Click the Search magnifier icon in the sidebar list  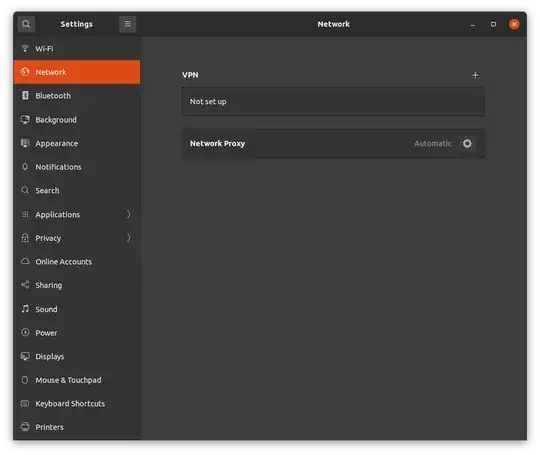[25, 190]
